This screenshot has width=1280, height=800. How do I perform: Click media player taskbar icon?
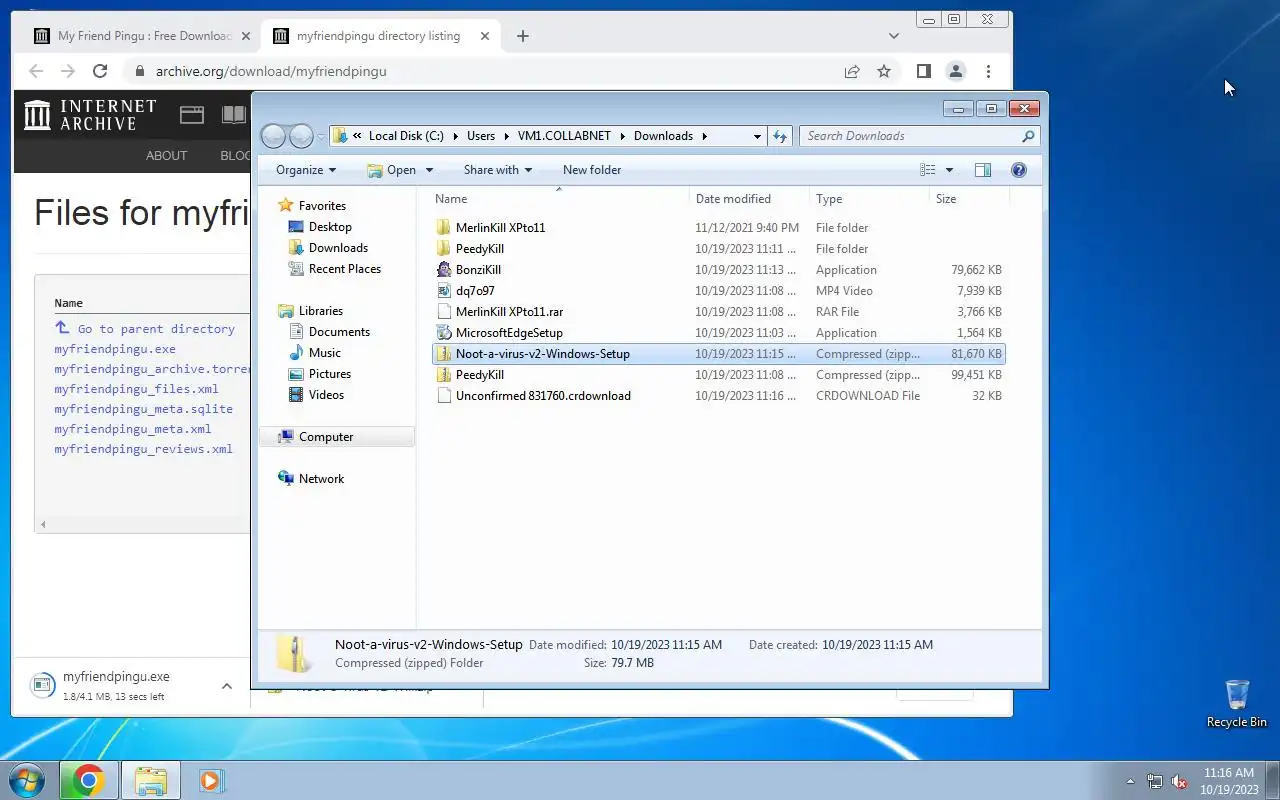(x=211, y=780)
